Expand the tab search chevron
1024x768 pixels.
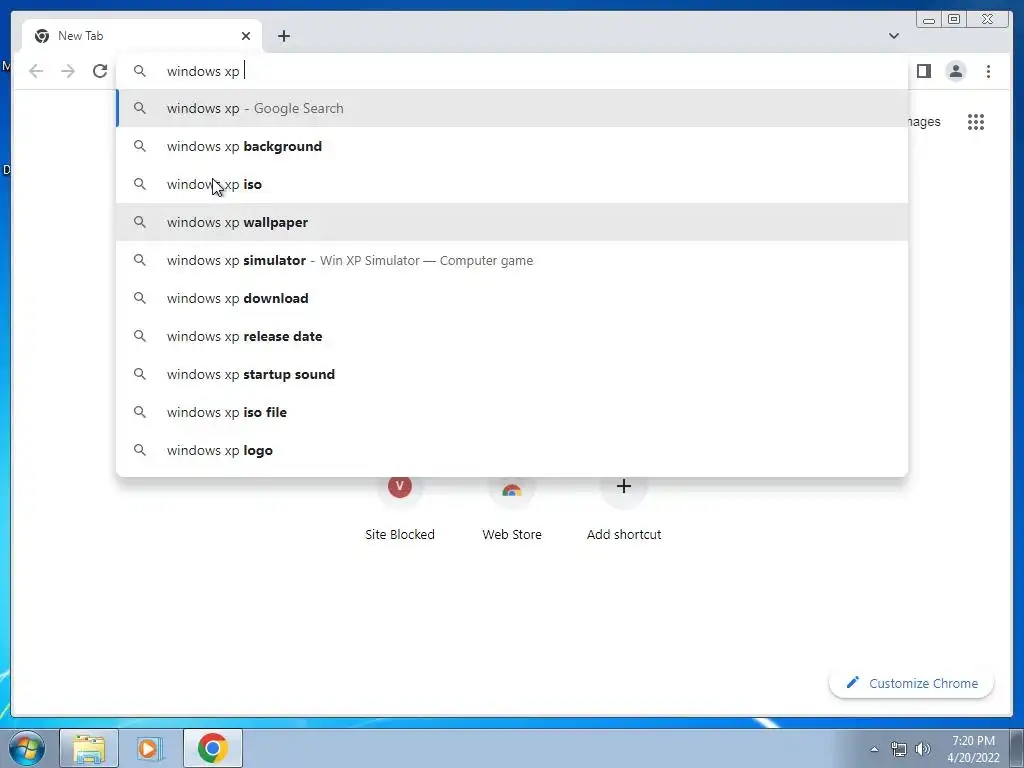pos(893,36)
